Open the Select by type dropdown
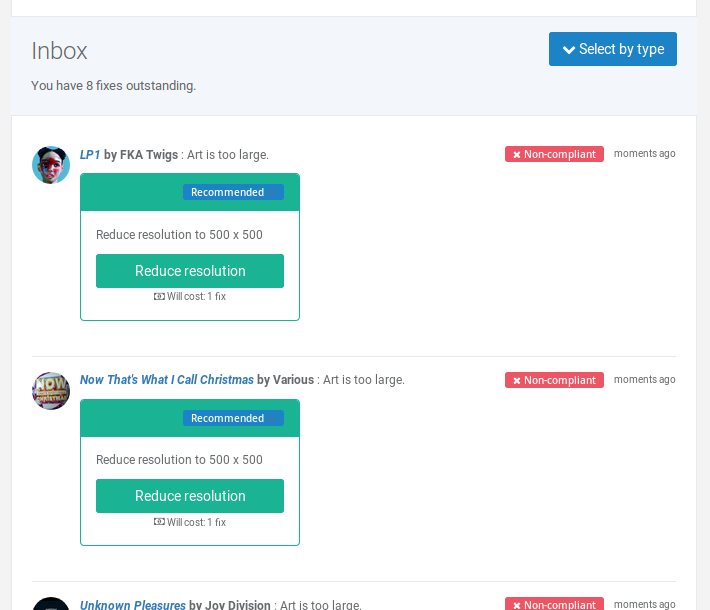 click(x=613, y=49)
